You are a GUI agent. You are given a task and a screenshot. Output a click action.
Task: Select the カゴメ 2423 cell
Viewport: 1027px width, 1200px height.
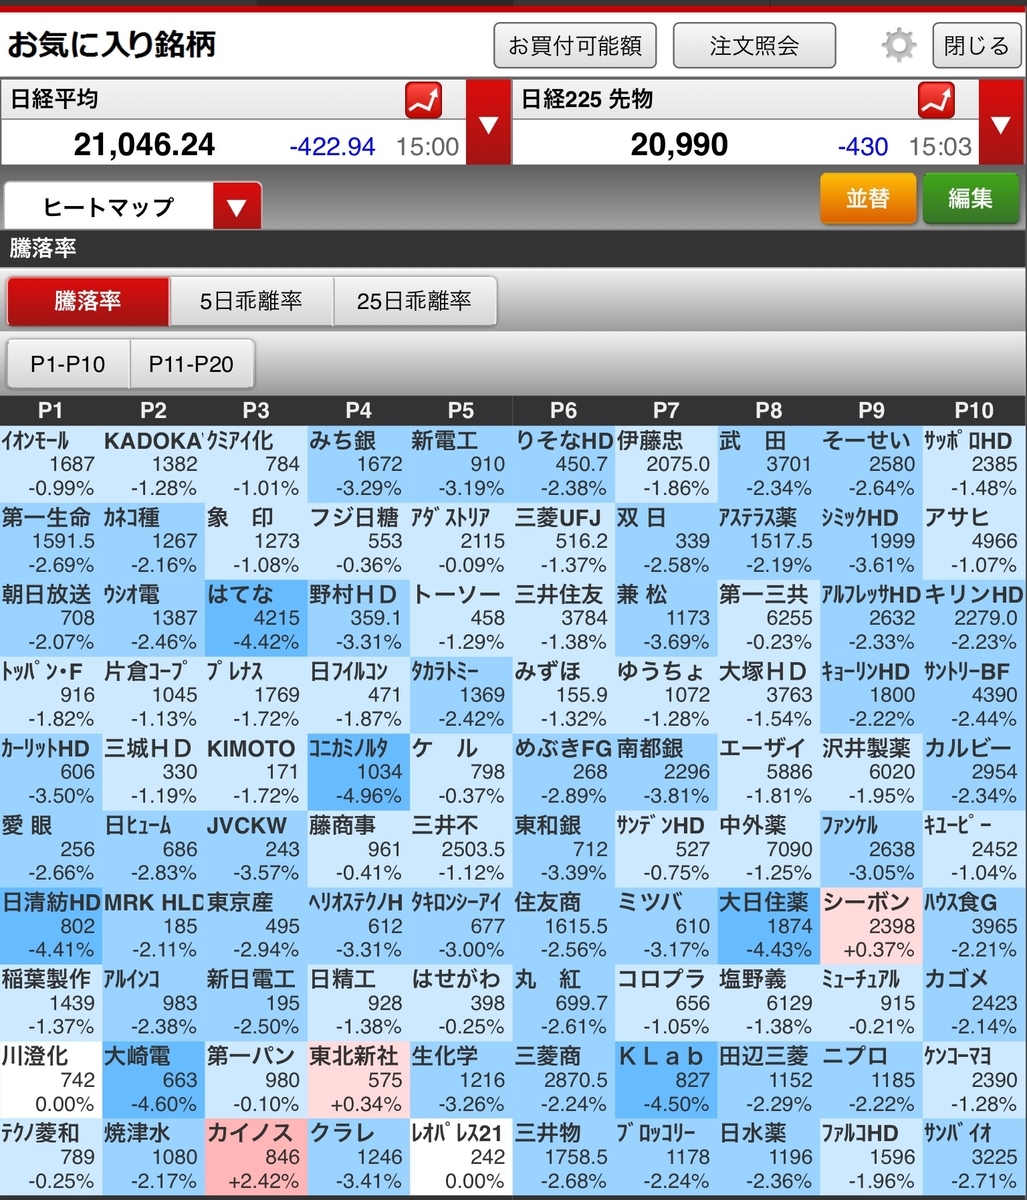point(974,1003)
